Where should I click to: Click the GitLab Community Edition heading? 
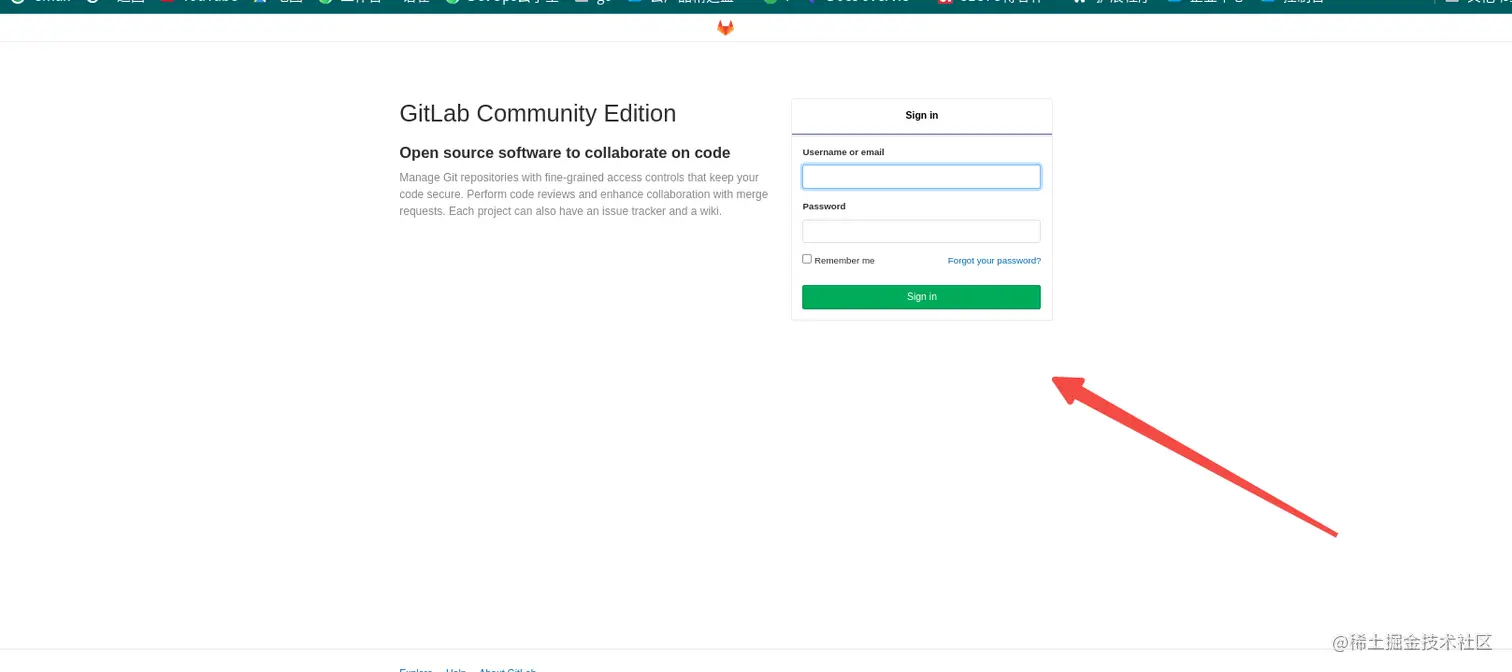click(538, 113)
